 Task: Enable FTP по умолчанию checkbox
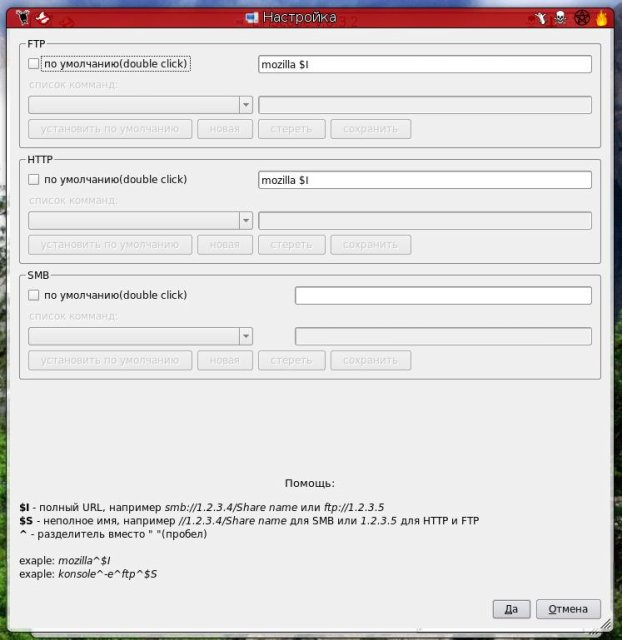click(33, 64)
